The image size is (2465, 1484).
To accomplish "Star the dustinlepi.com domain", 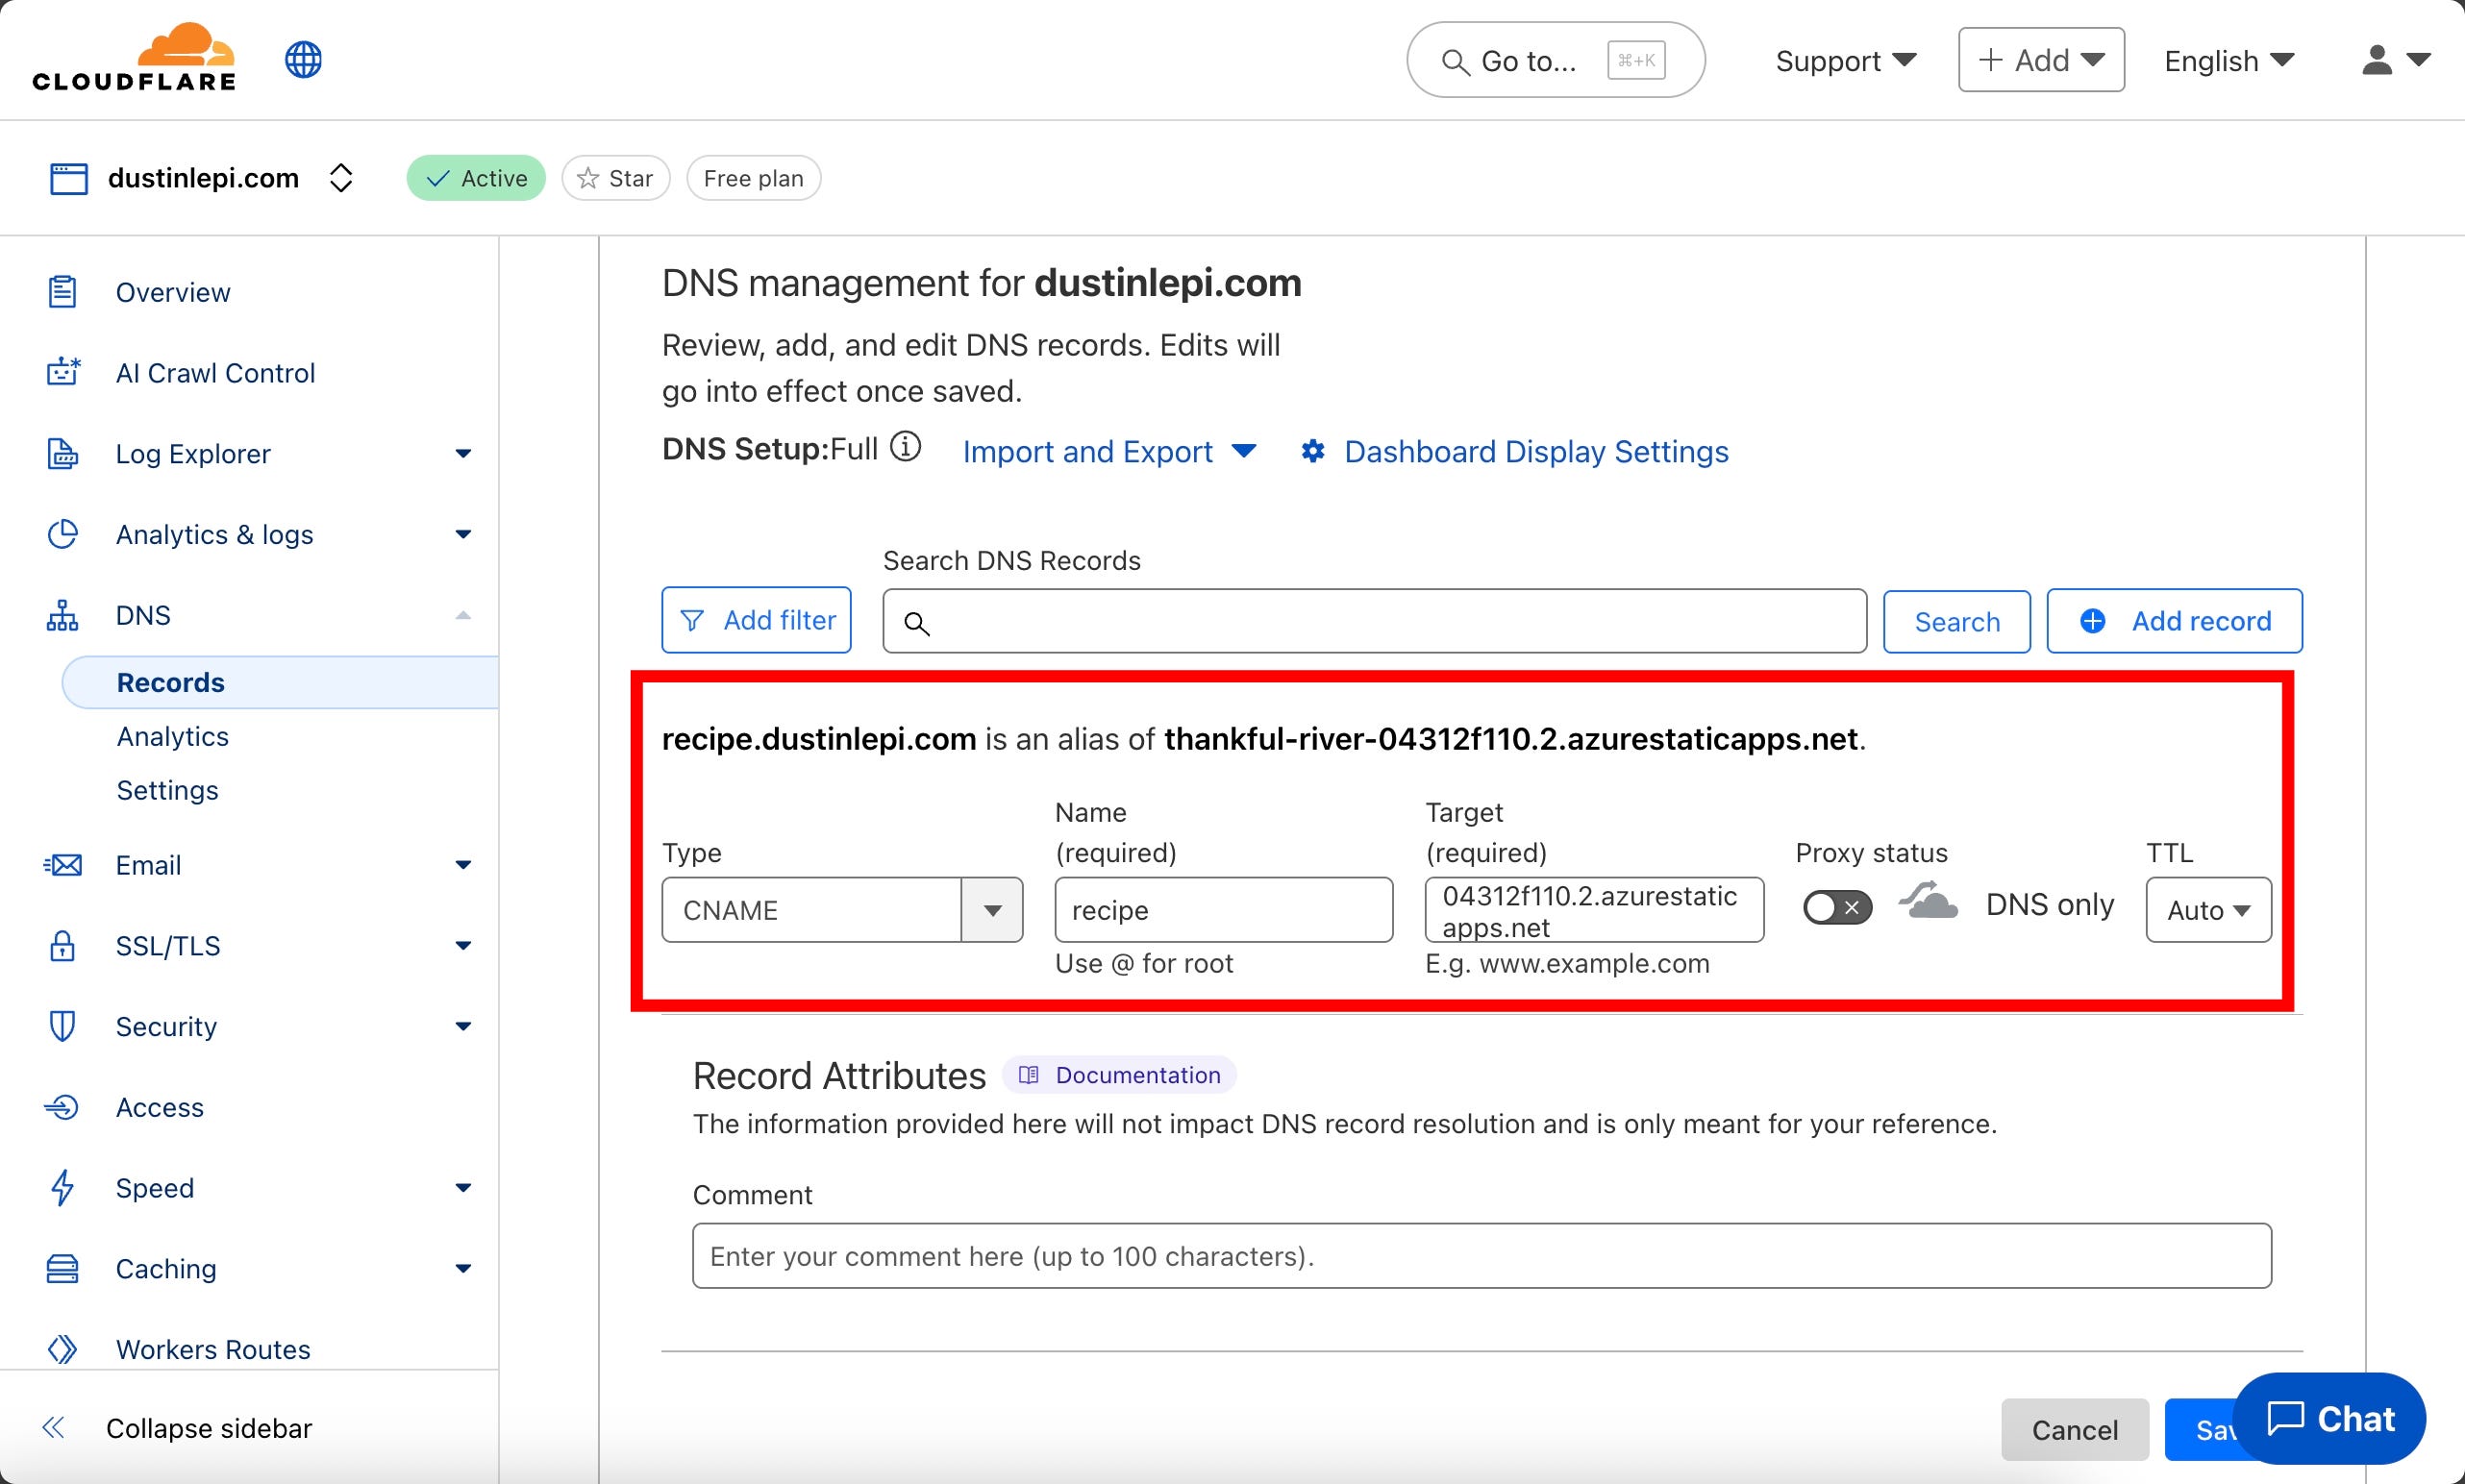I will pyautogui.click(x=615, y=178).
